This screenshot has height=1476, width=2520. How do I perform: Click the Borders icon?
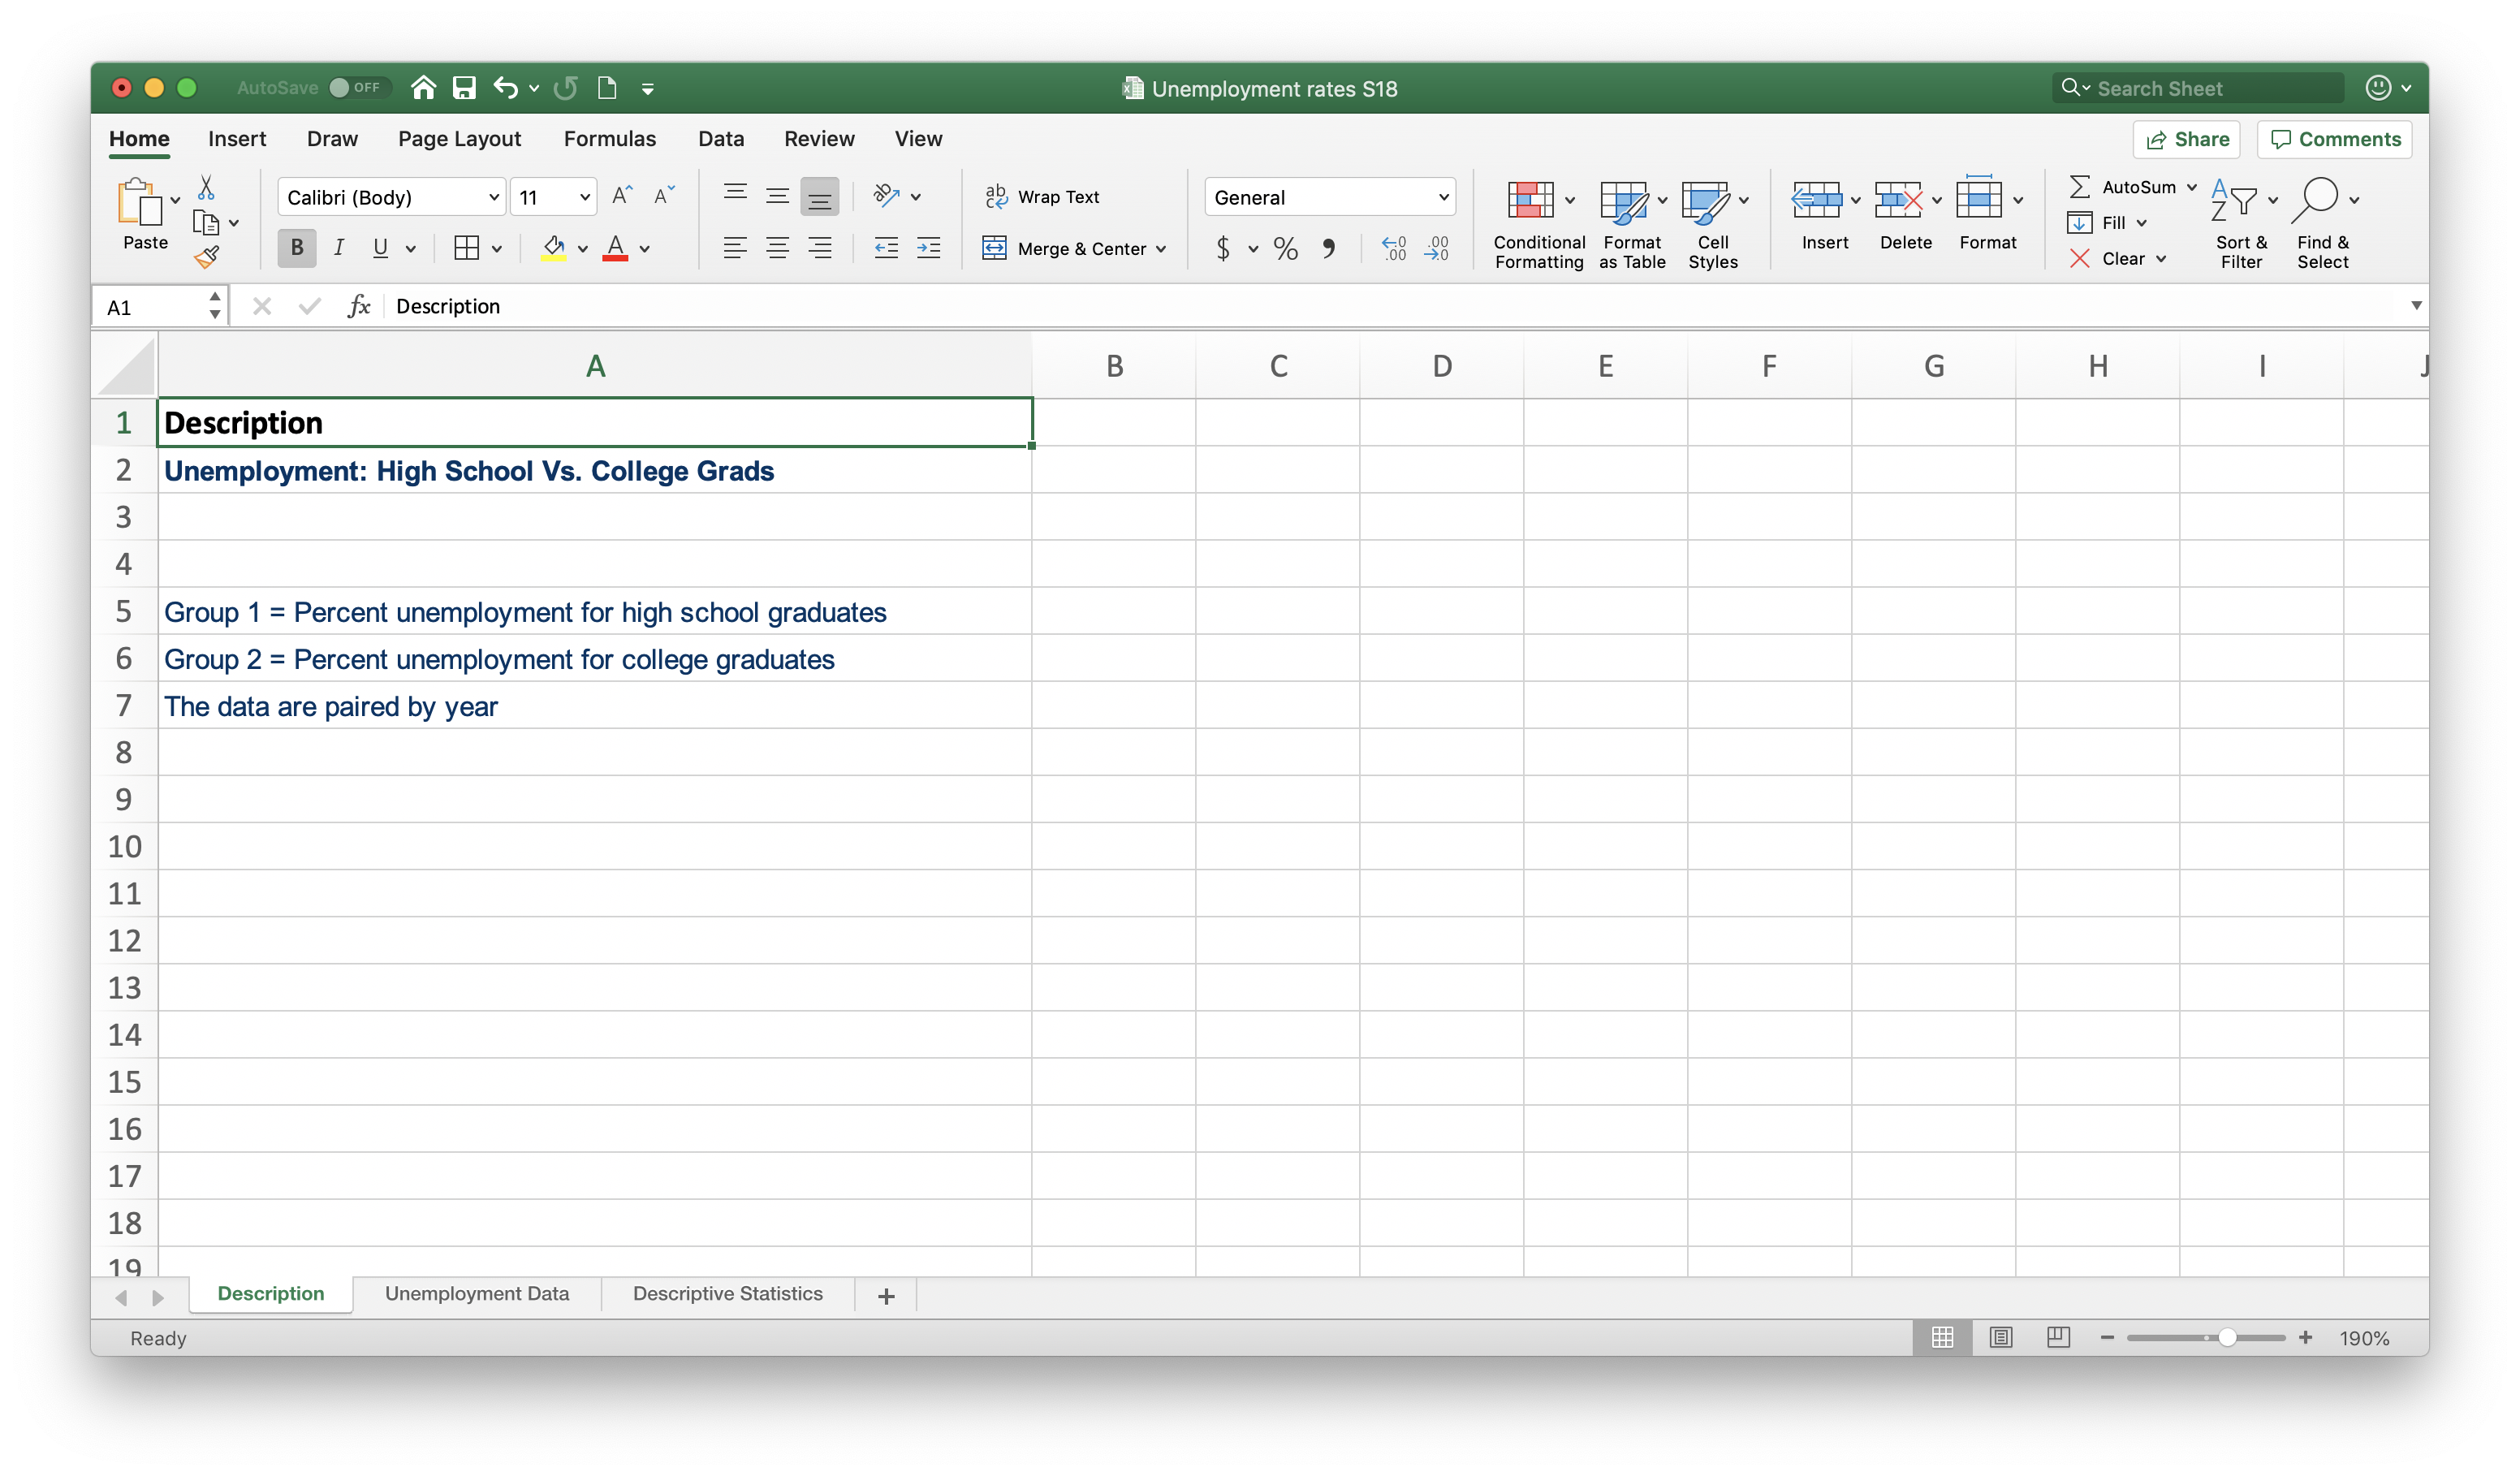[466, 249]
